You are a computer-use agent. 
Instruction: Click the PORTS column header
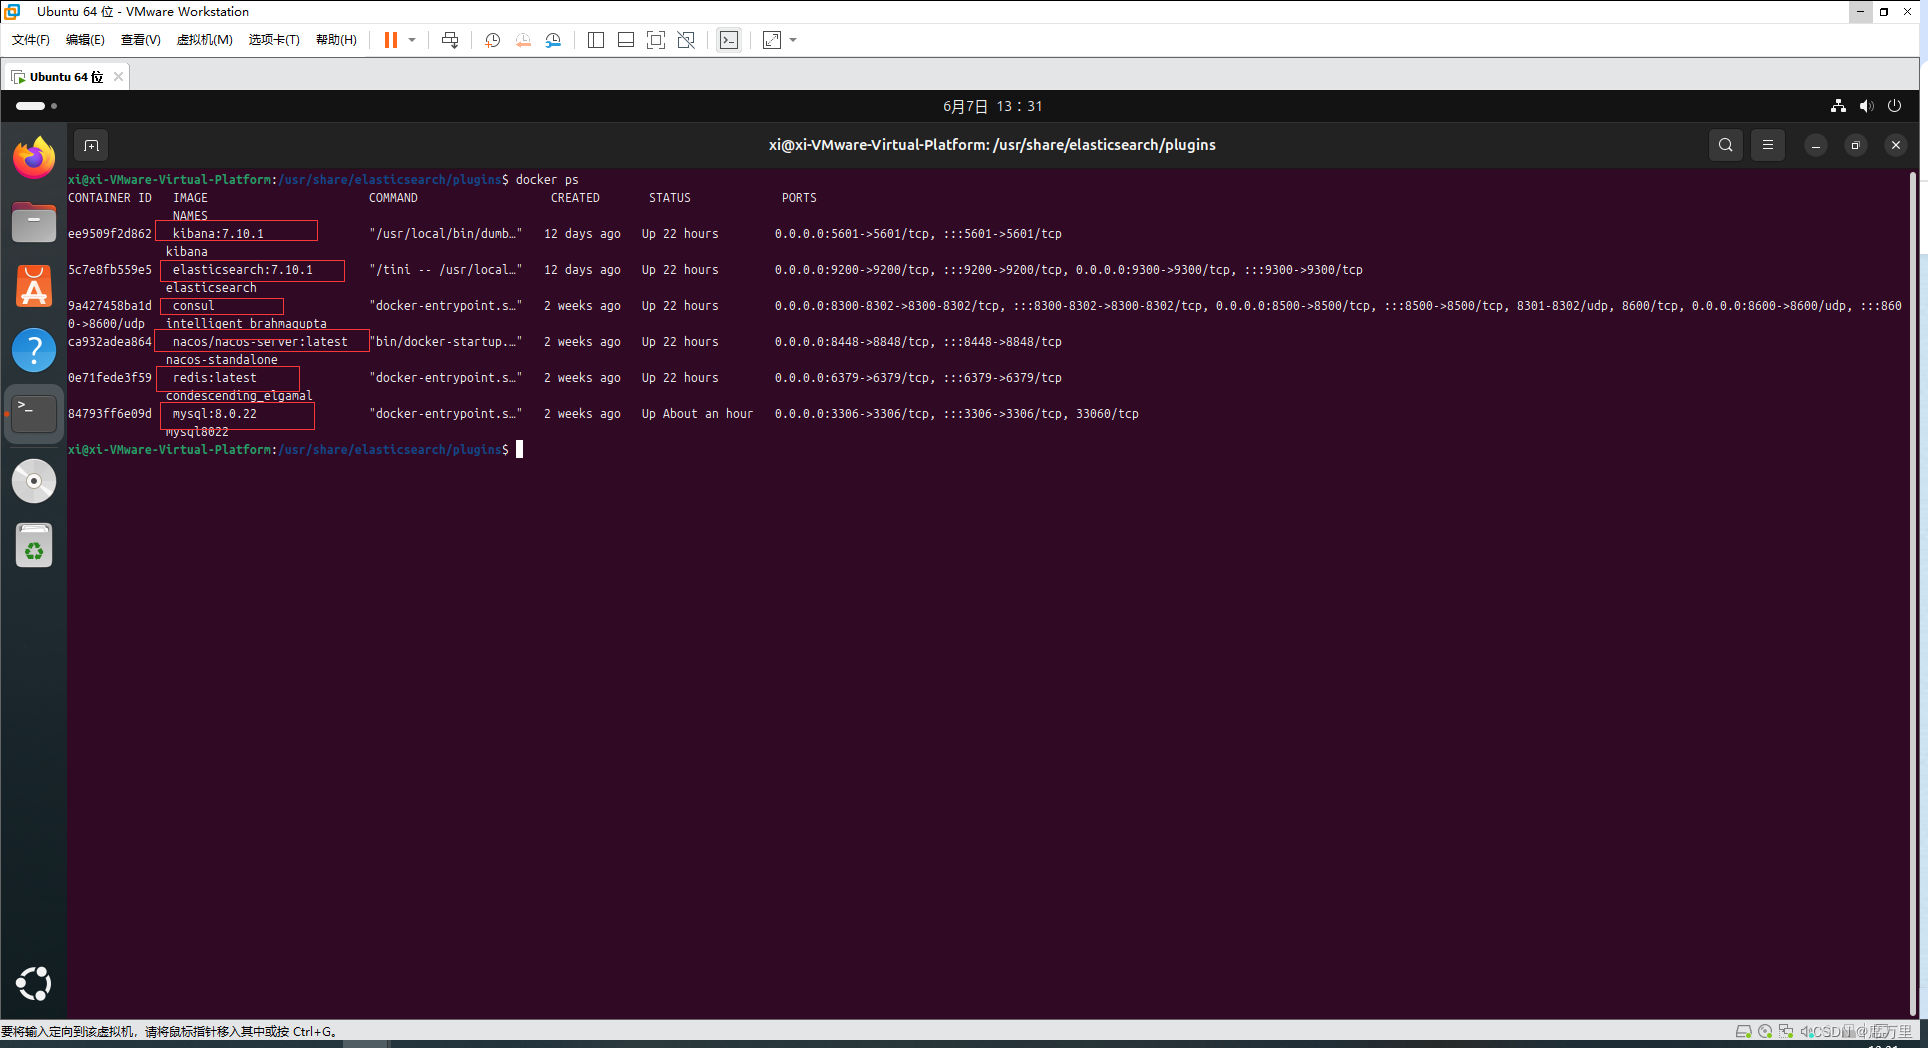(799, 198)
